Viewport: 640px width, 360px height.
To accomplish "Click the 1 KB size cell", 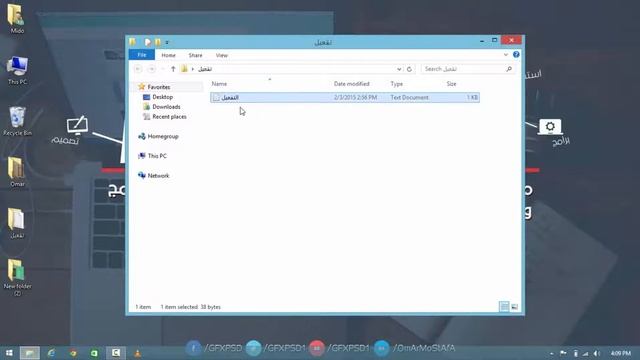I will pyautogui.click(x=472, y=98).
